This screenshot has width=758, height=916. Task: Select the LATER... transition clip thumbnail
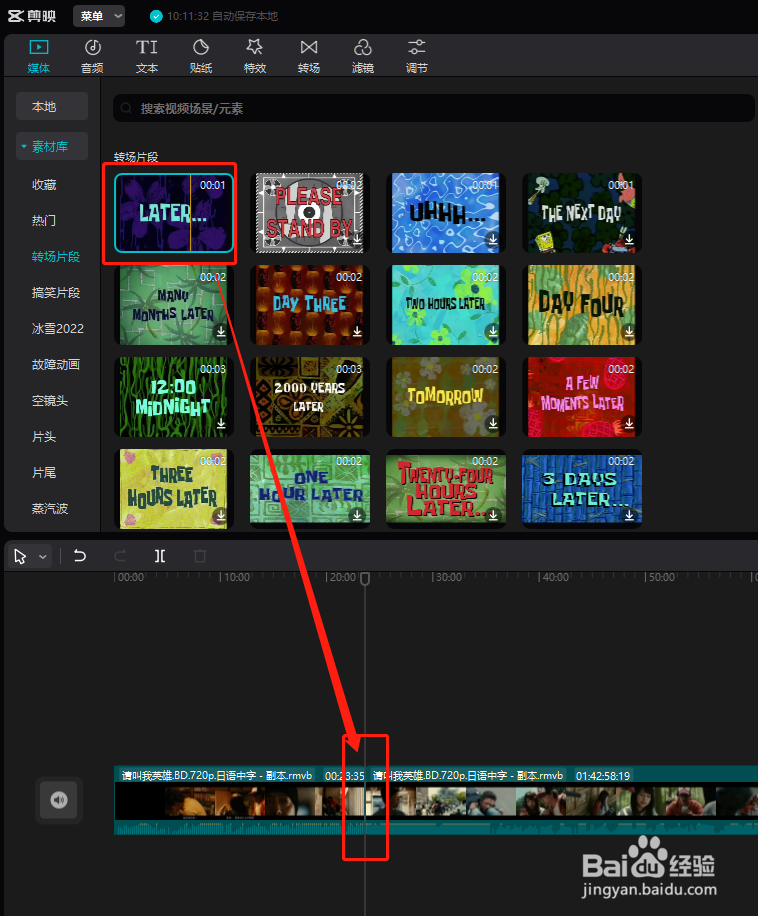[x=174, y=213]
